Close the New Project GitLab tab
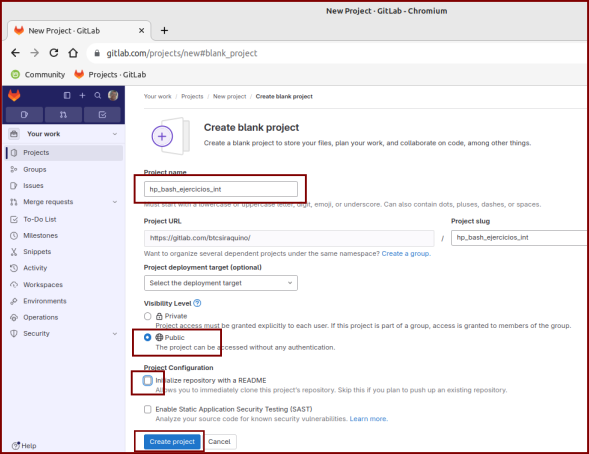The image size is (589, 454). (x=141, y=30)
